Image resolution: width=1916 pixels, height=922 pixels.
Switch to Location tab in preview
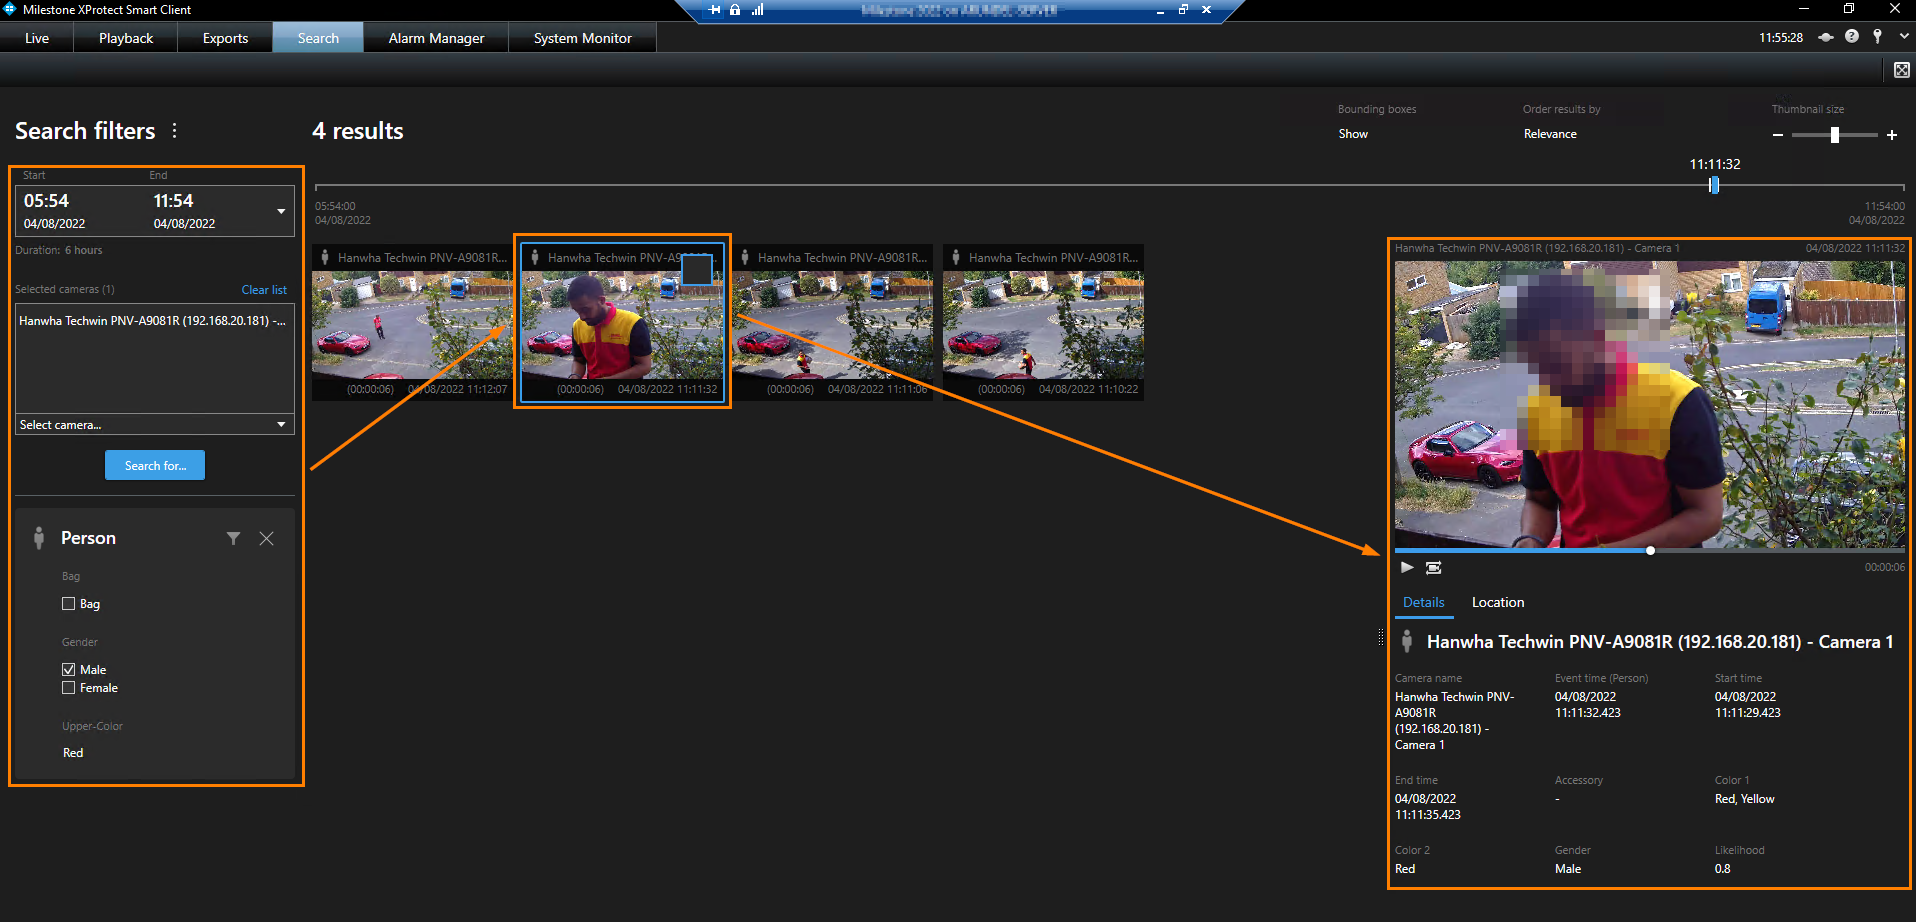point(1498,602)
